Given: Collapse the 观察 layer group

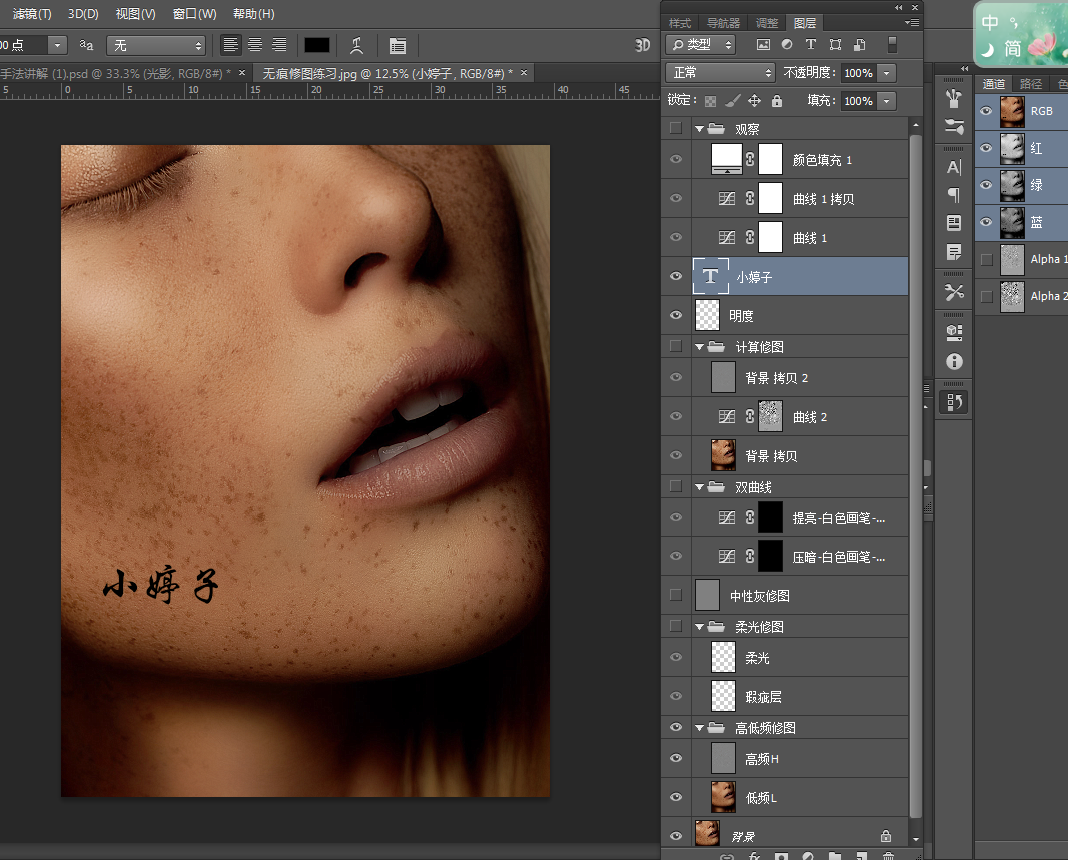Looking at the screenshot, I should pyautogui.click(x=700, y=129).
